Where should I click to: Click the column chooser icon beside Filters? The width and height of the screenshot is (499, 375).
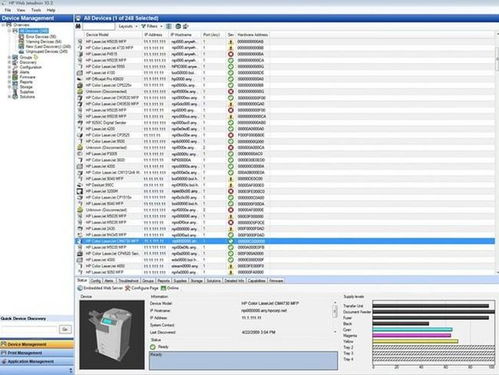pos(169,26)
